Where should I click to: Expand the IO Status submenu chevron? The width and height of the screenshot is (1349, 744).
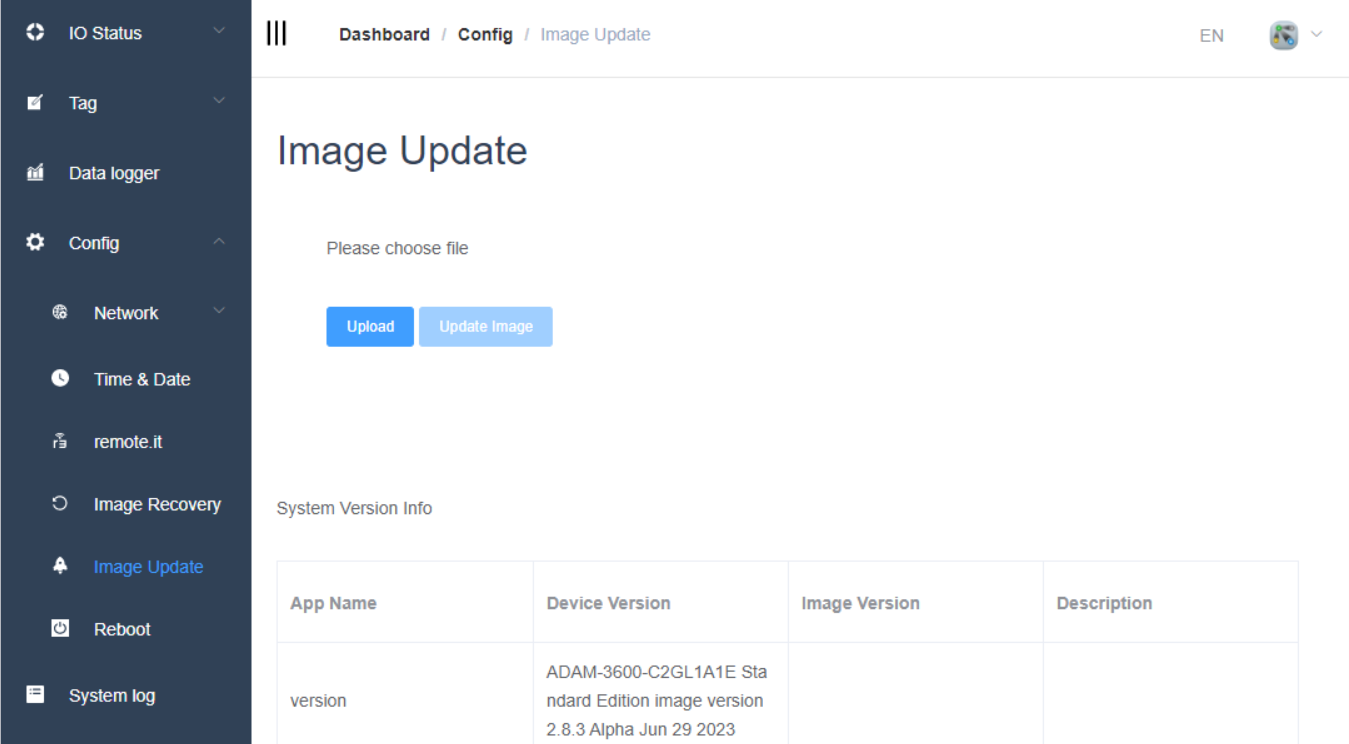coord(219,32)
